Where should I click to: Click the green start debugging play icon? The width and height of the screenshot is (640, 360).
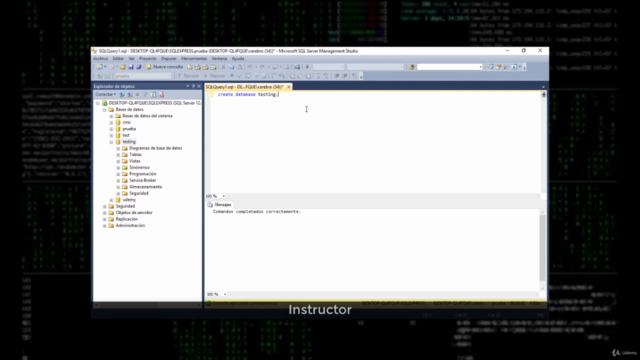pos(307,67)
